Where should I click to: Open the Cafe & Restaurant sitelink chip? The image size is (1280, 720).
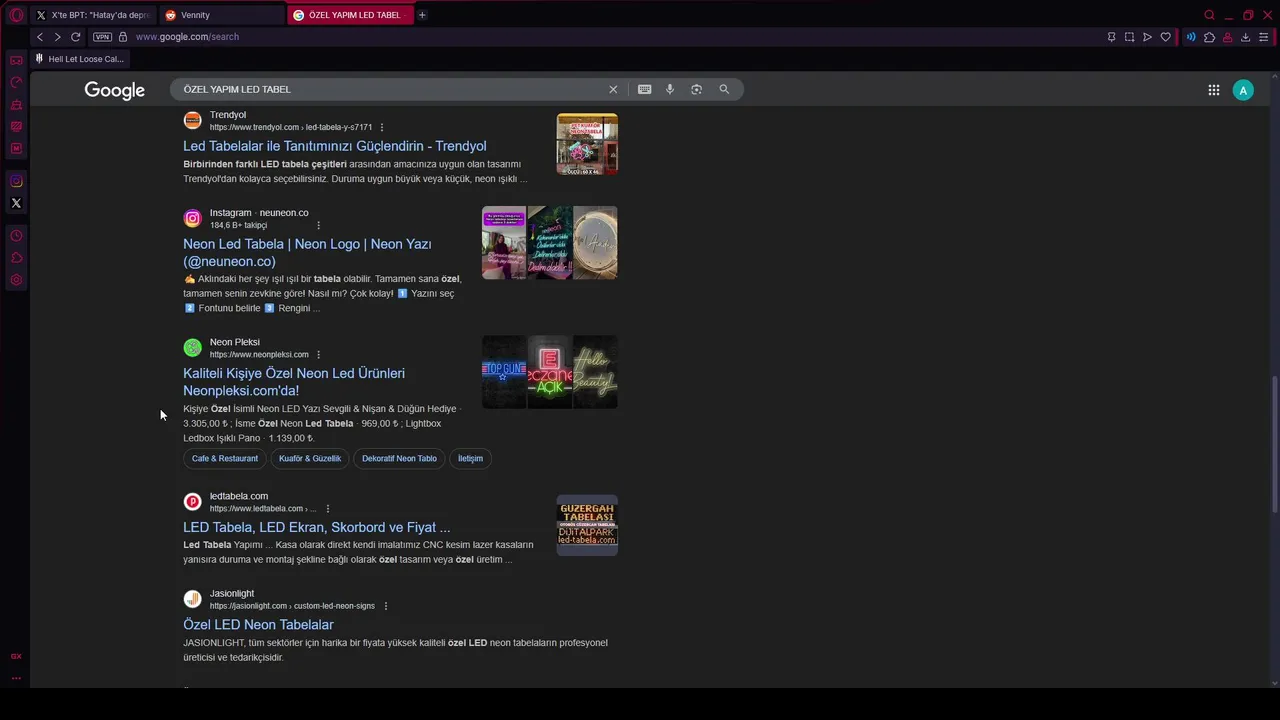click(x=225, y=458)
